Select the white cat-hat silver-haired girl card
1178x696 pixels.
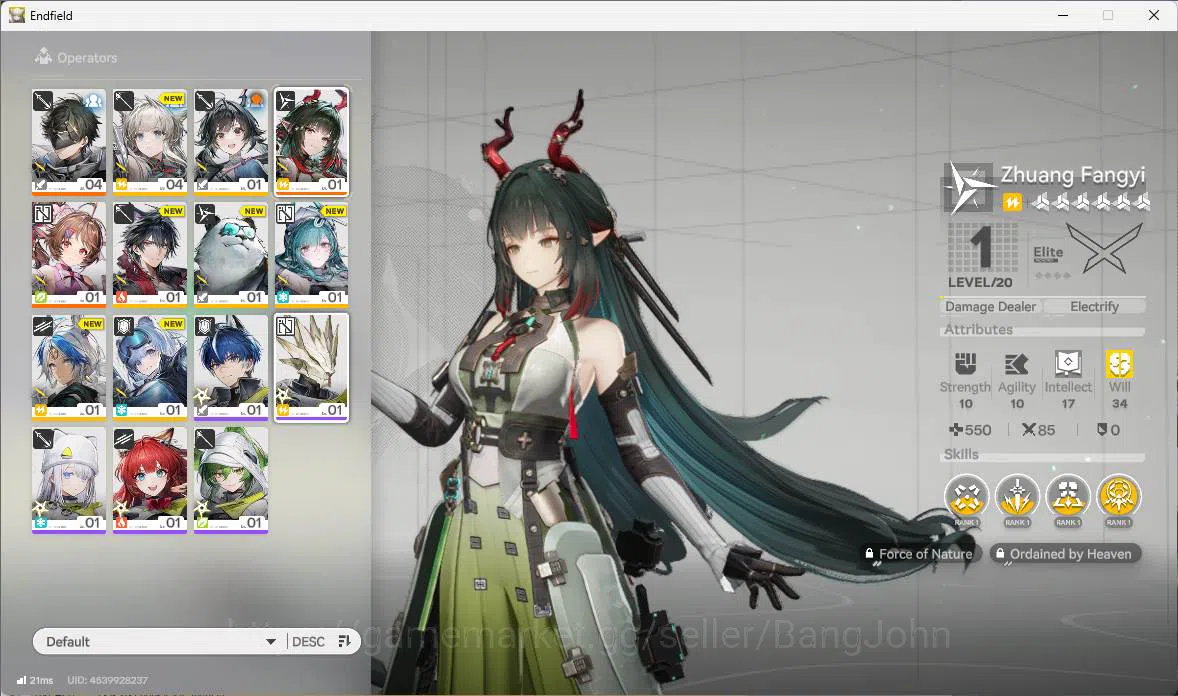tap(69, 480)
